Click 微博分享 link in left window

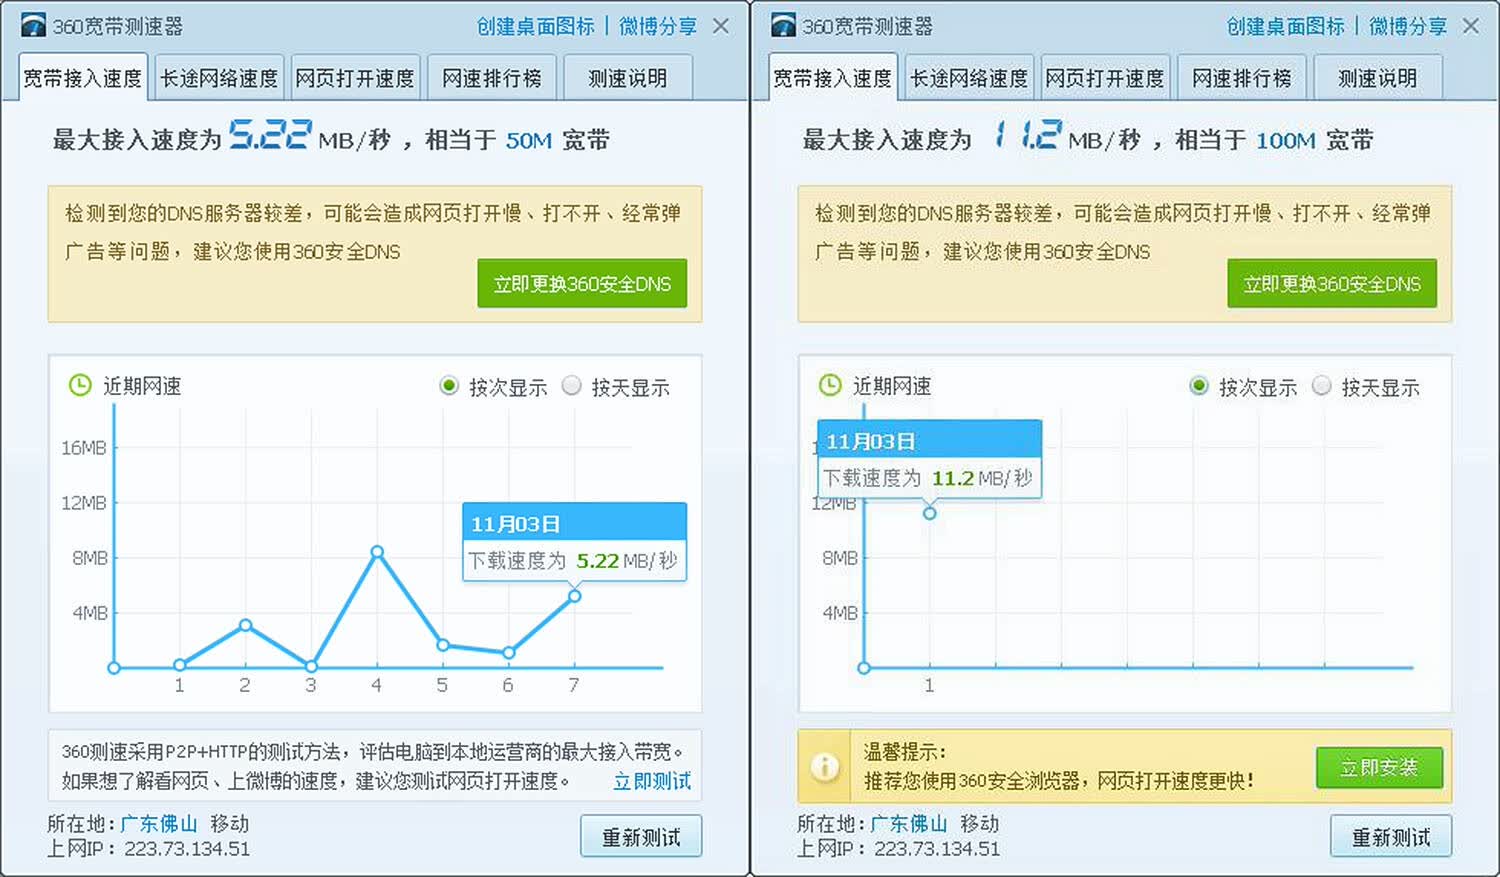coord(658,26)
